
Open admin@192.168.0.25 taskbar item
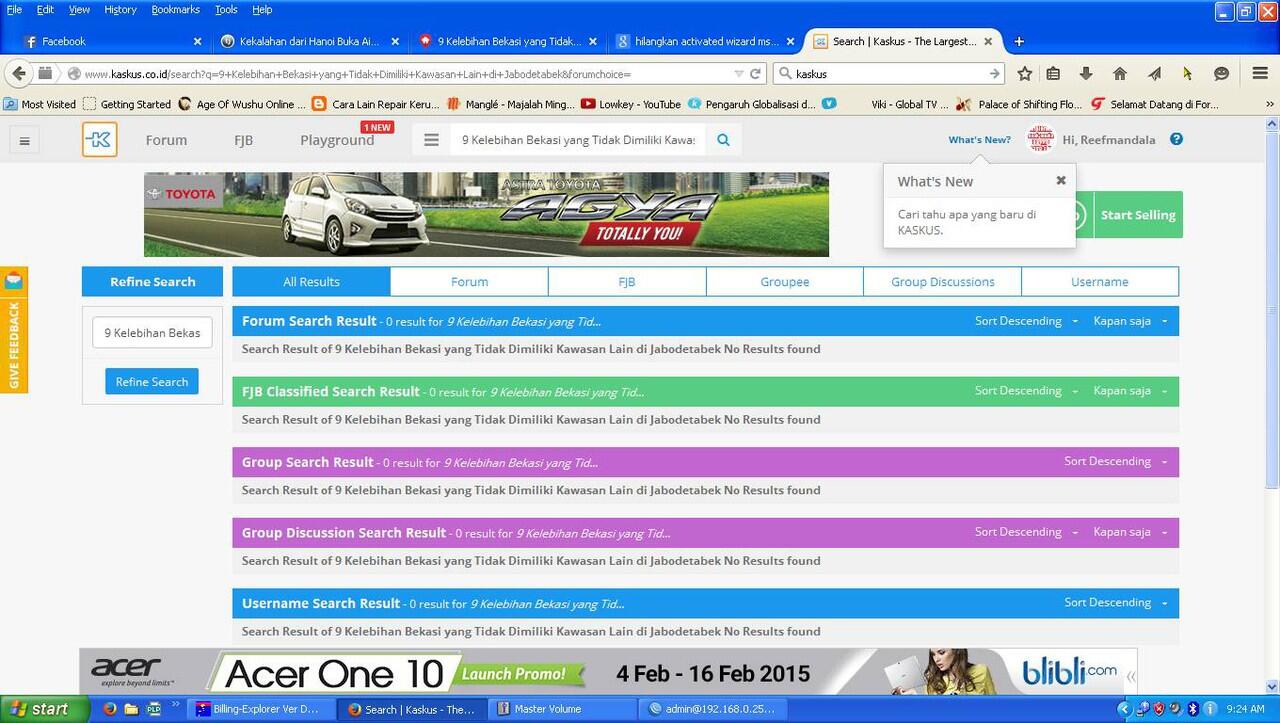click(714, 709)
